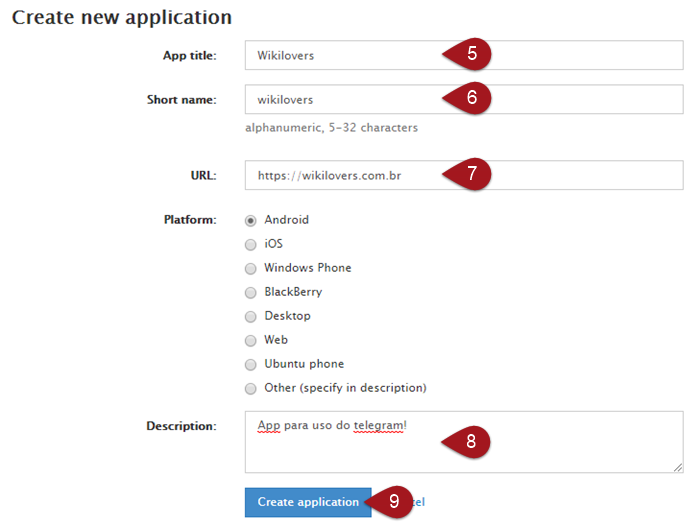Image resolution: width=695 pixels, height=524 pixels.
Task: Choose Web as the platform
Action: pos(251,340)
